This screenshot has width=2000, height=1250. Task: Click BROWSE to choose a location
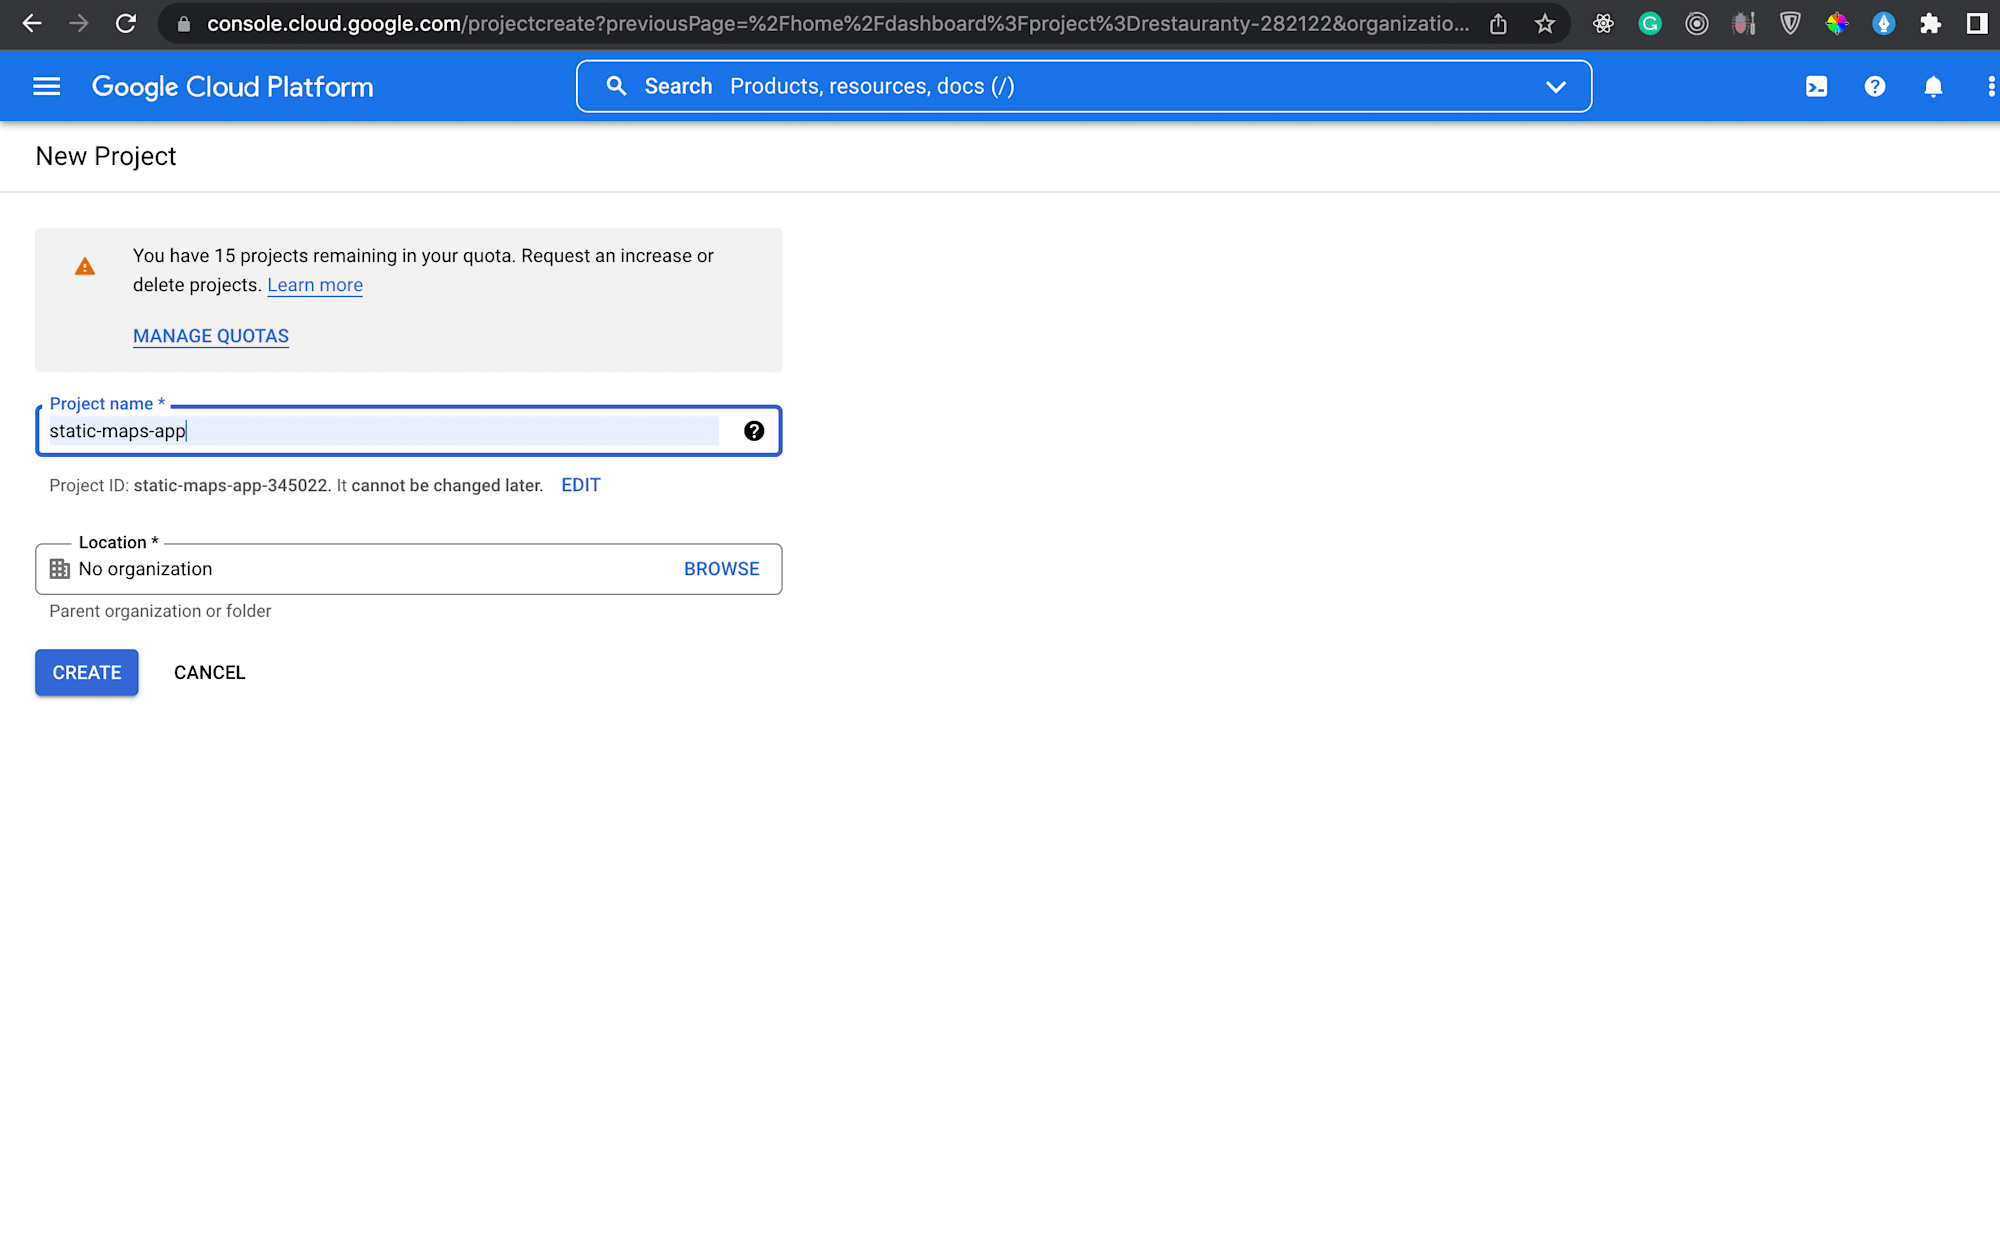point(722,569)
